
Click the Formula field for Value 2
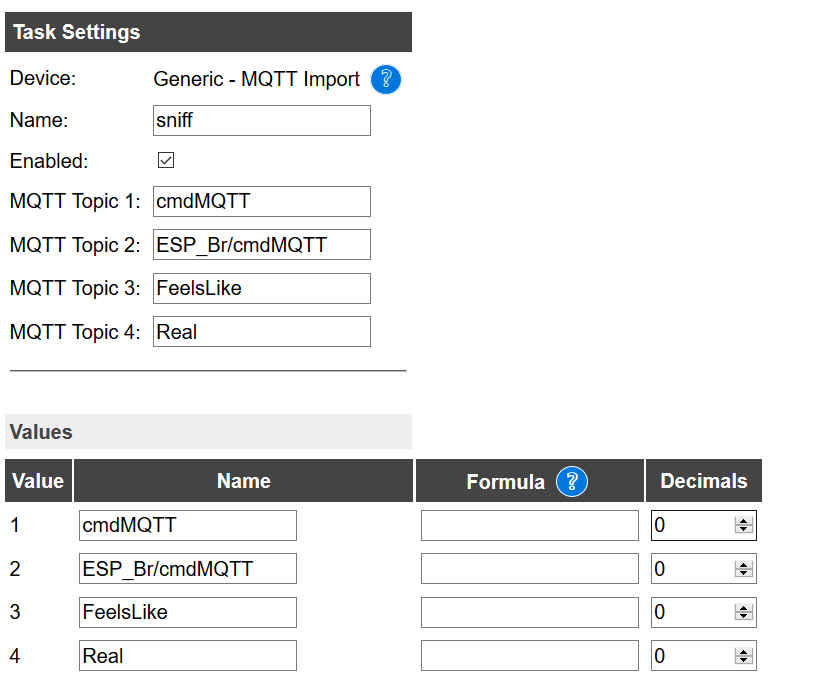click(x=529, y=568)
